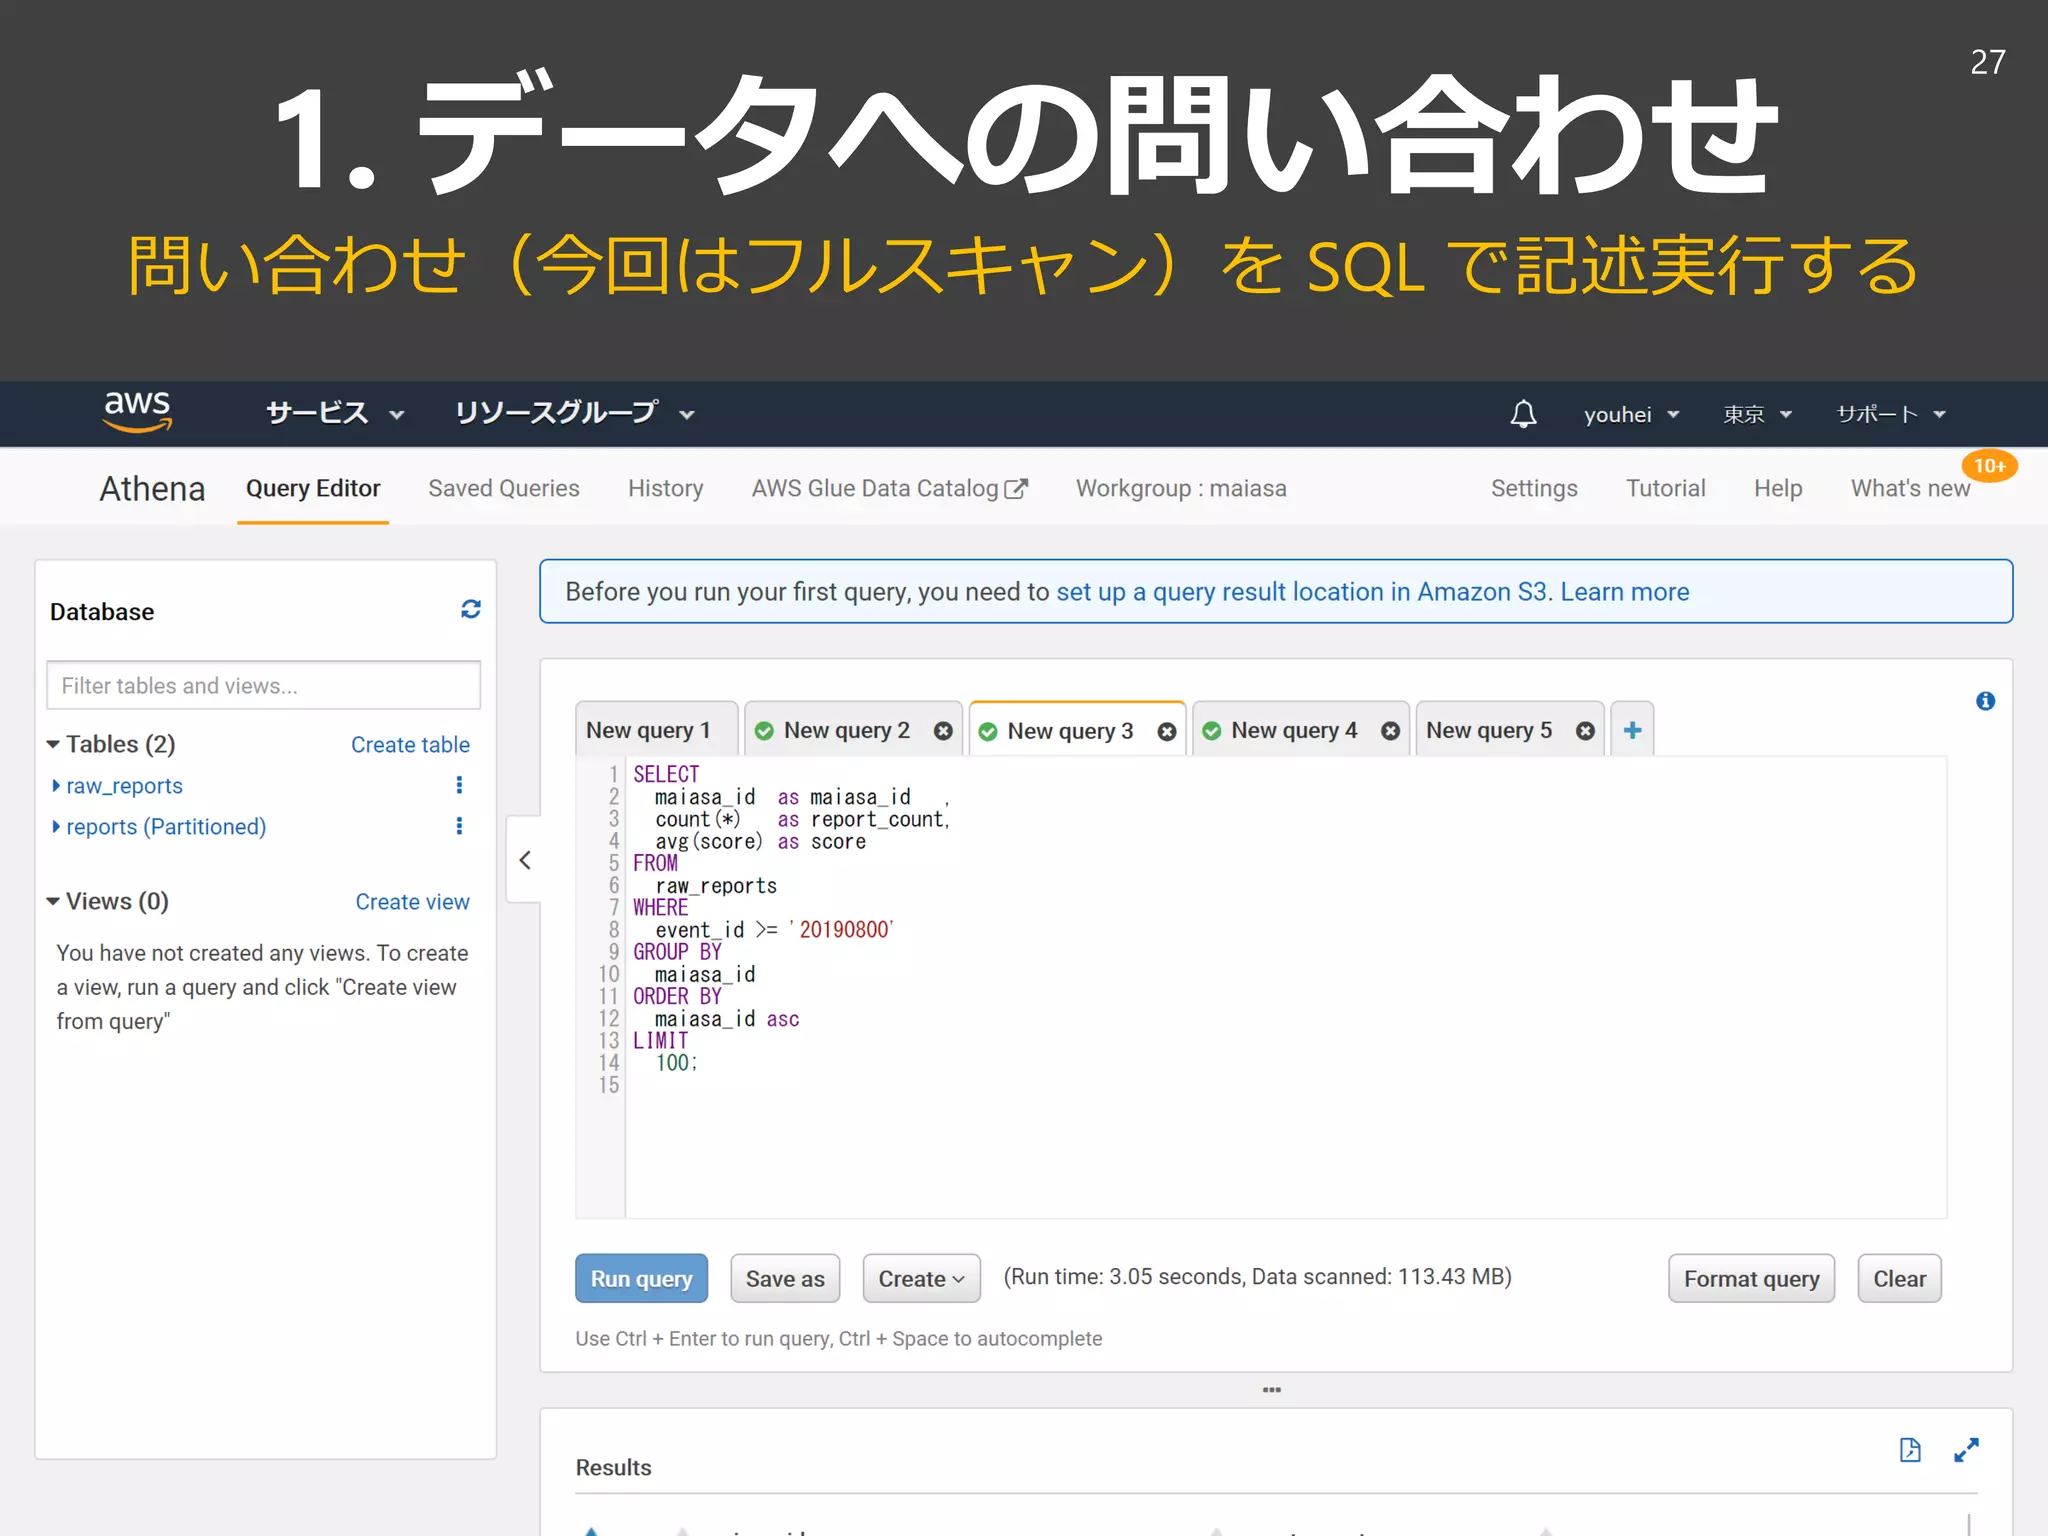Close New query 5 tab
The image size is (2048, 1536).
coord(1585,731)
